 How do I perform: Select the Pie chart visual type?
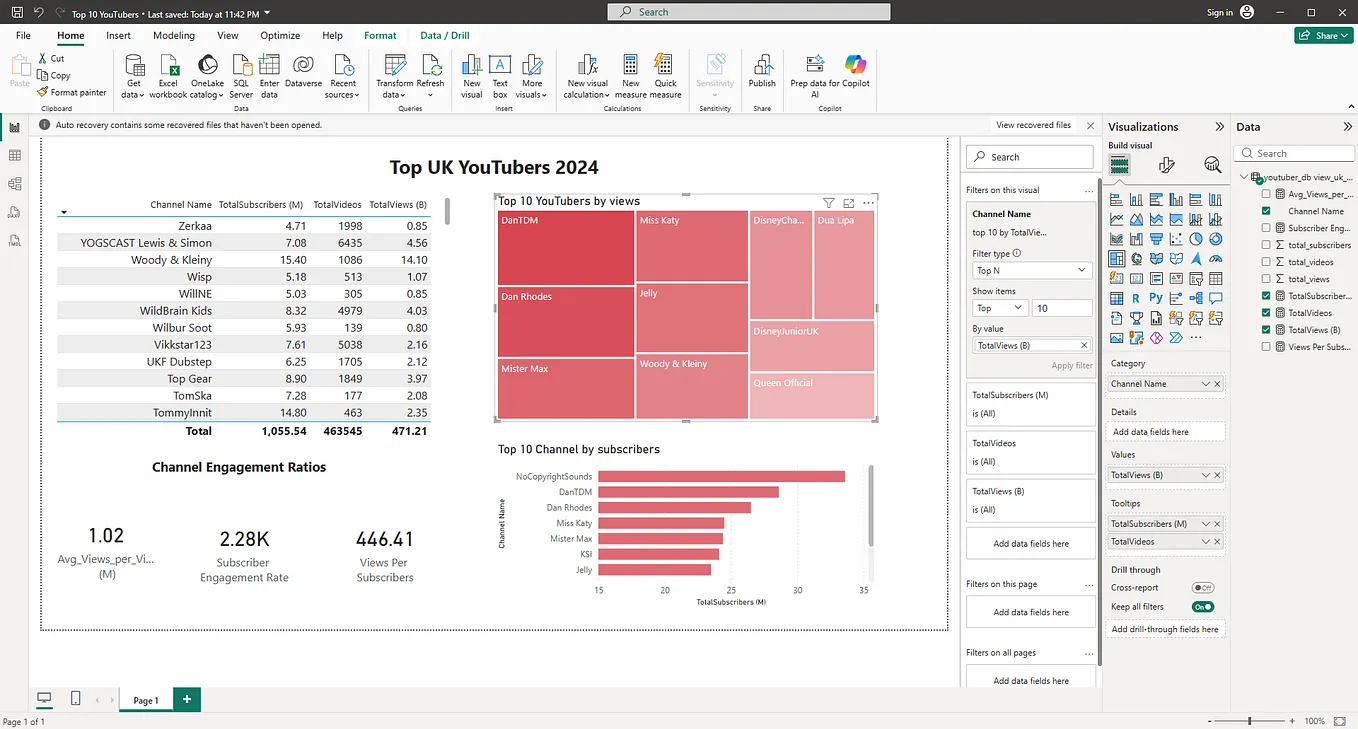1196,239
